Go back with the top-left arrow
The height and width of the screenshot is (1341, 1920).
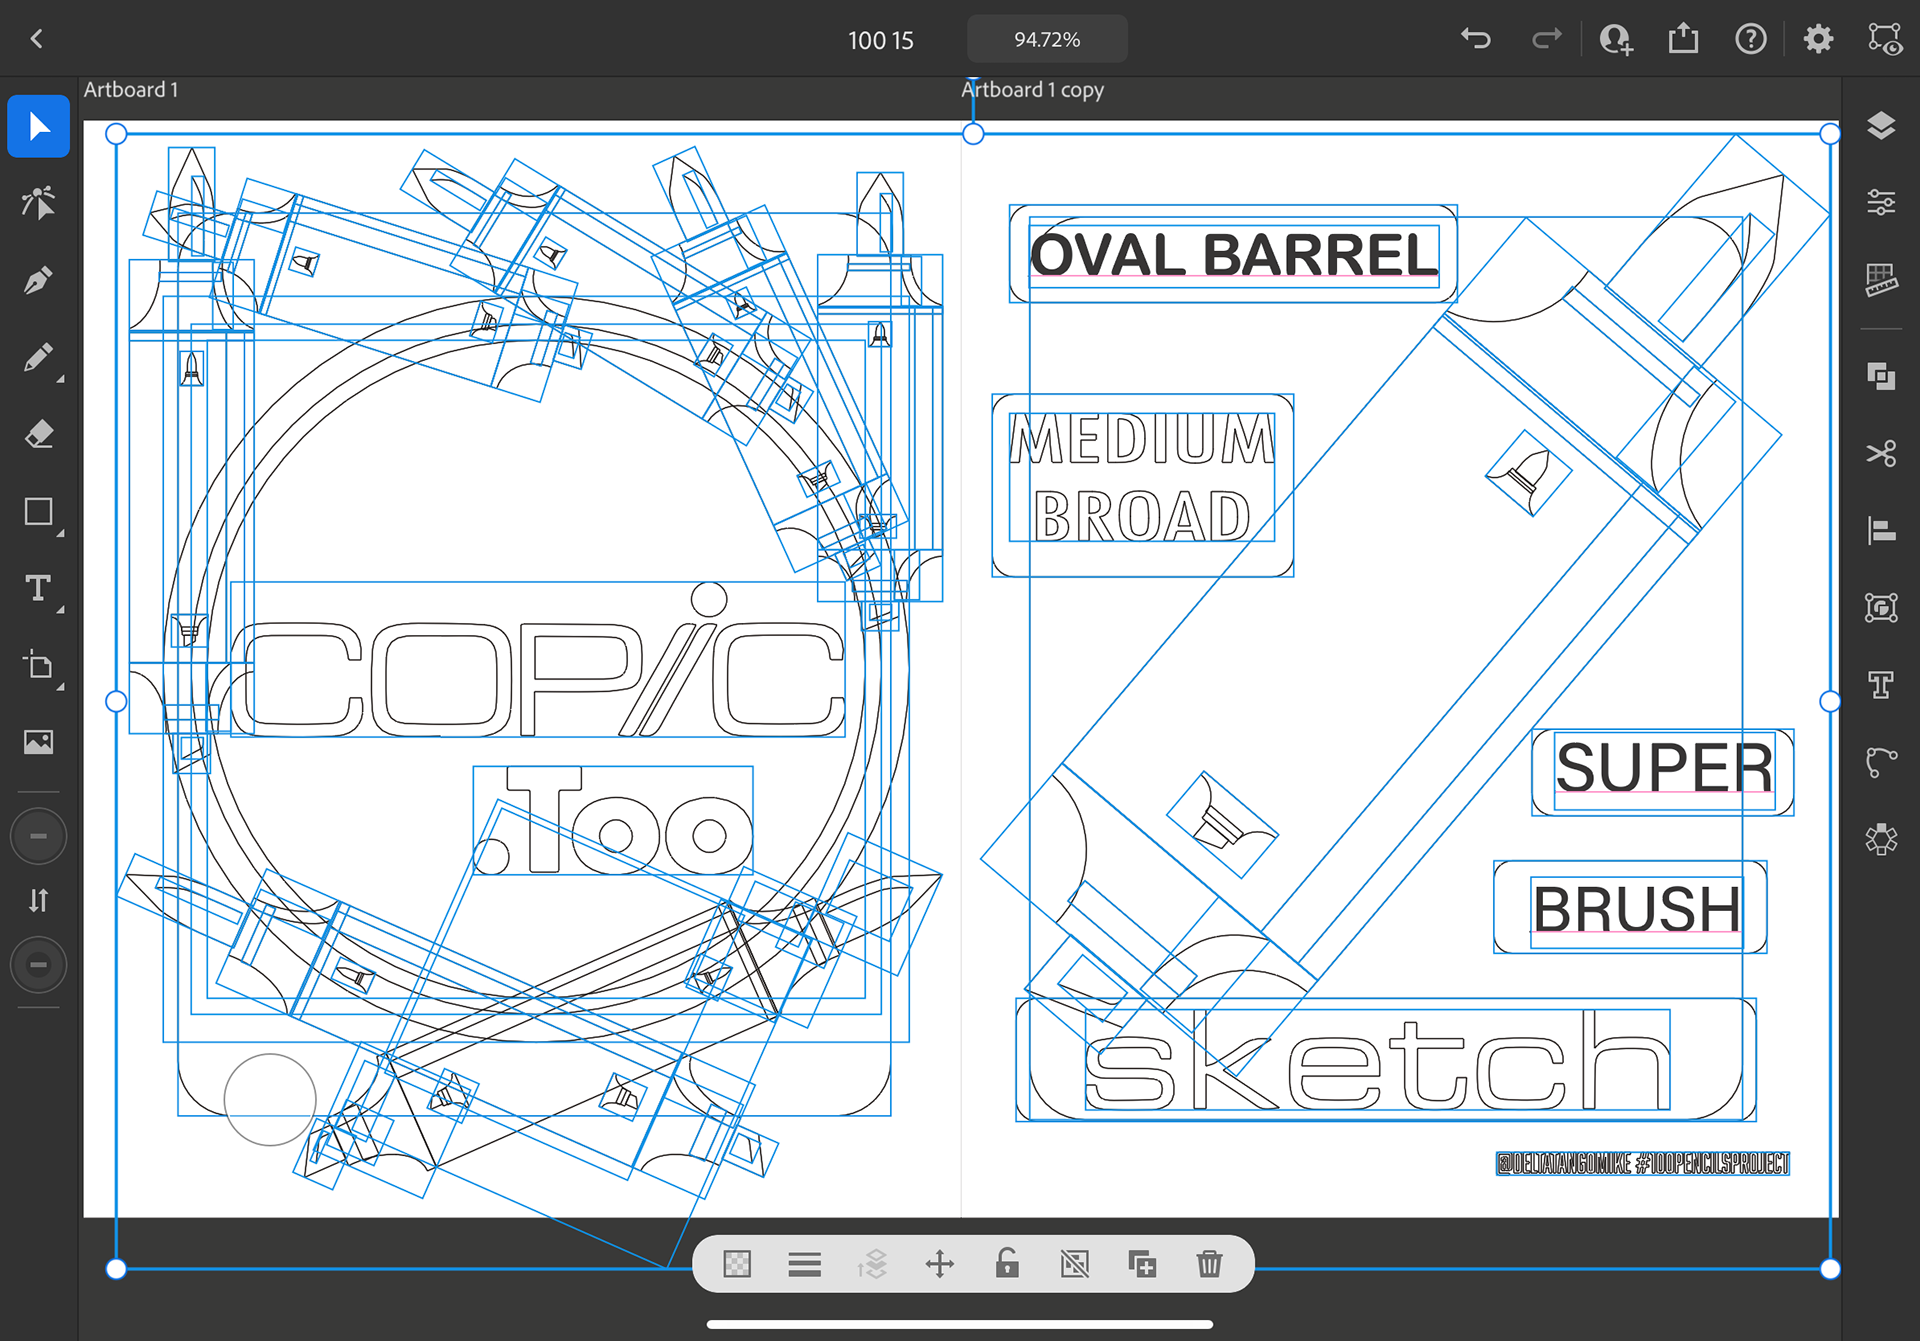coord(37,39)
